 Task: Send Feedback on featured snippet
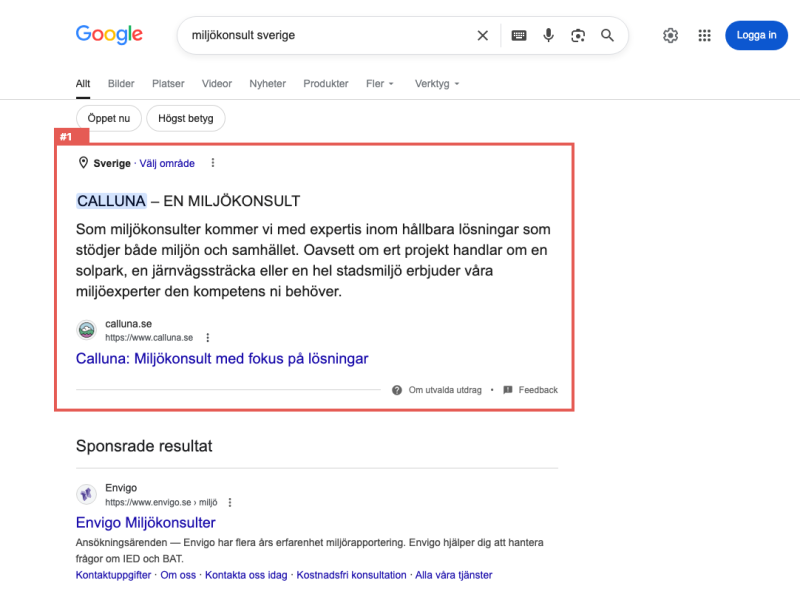[538, 390]
